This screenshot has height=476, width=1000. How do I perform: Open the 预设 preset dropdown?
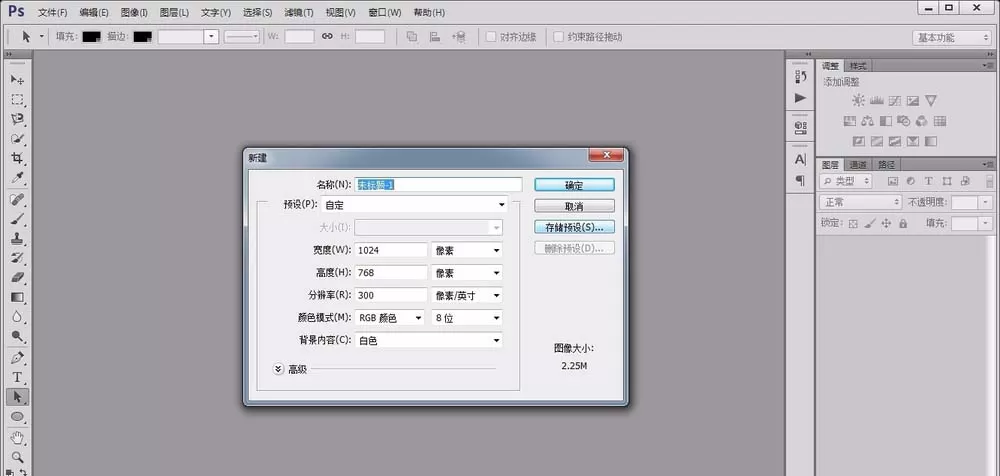point(415,205)
